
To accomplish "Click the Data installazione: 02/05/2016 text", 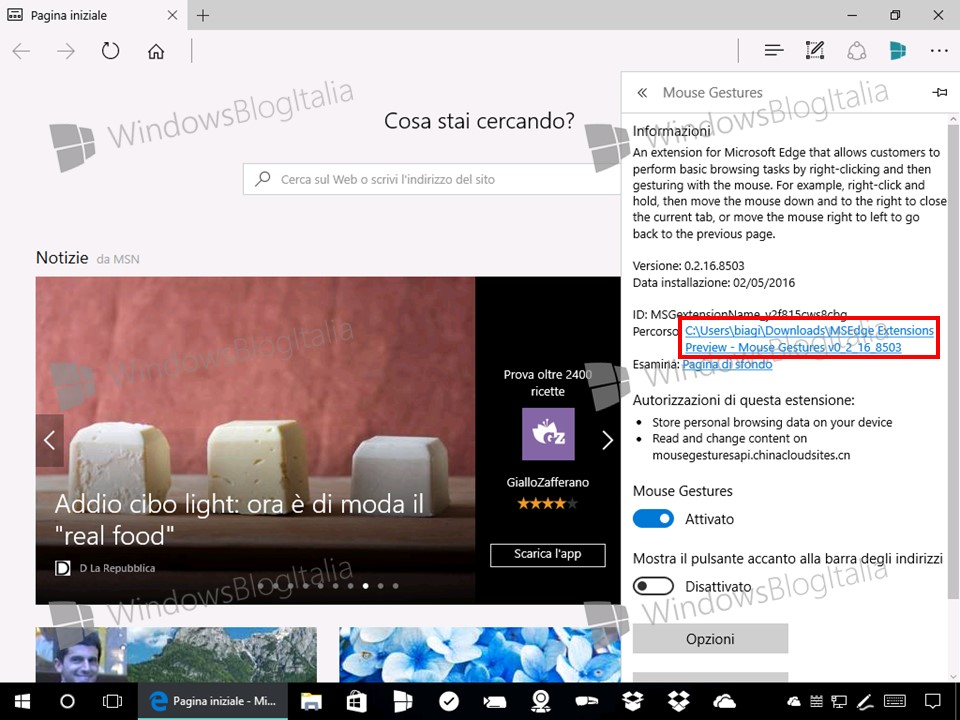I will point(714,283).
